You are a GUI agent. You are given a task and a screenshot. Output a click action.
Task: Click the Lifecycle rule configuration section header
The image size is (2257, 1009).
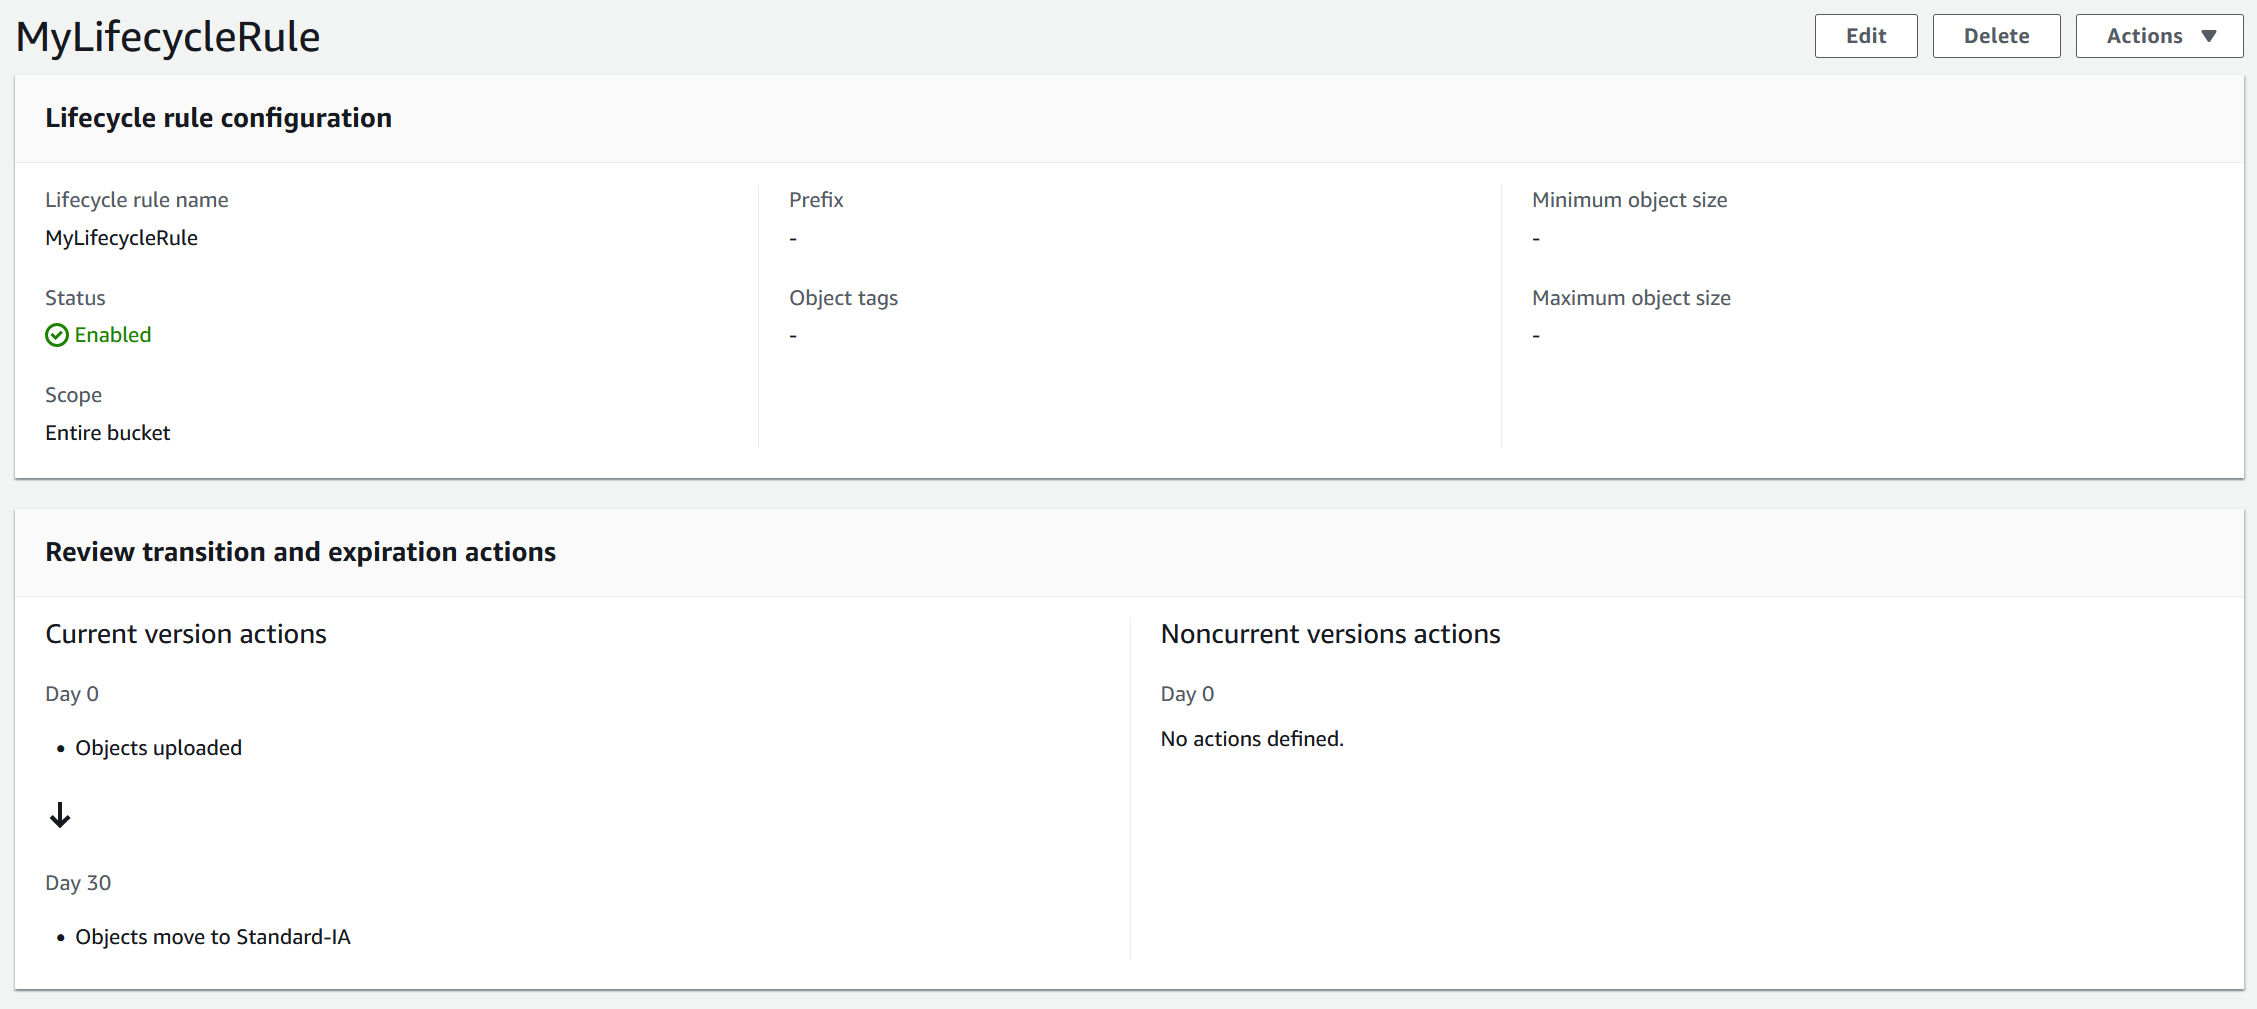[218, 117]
